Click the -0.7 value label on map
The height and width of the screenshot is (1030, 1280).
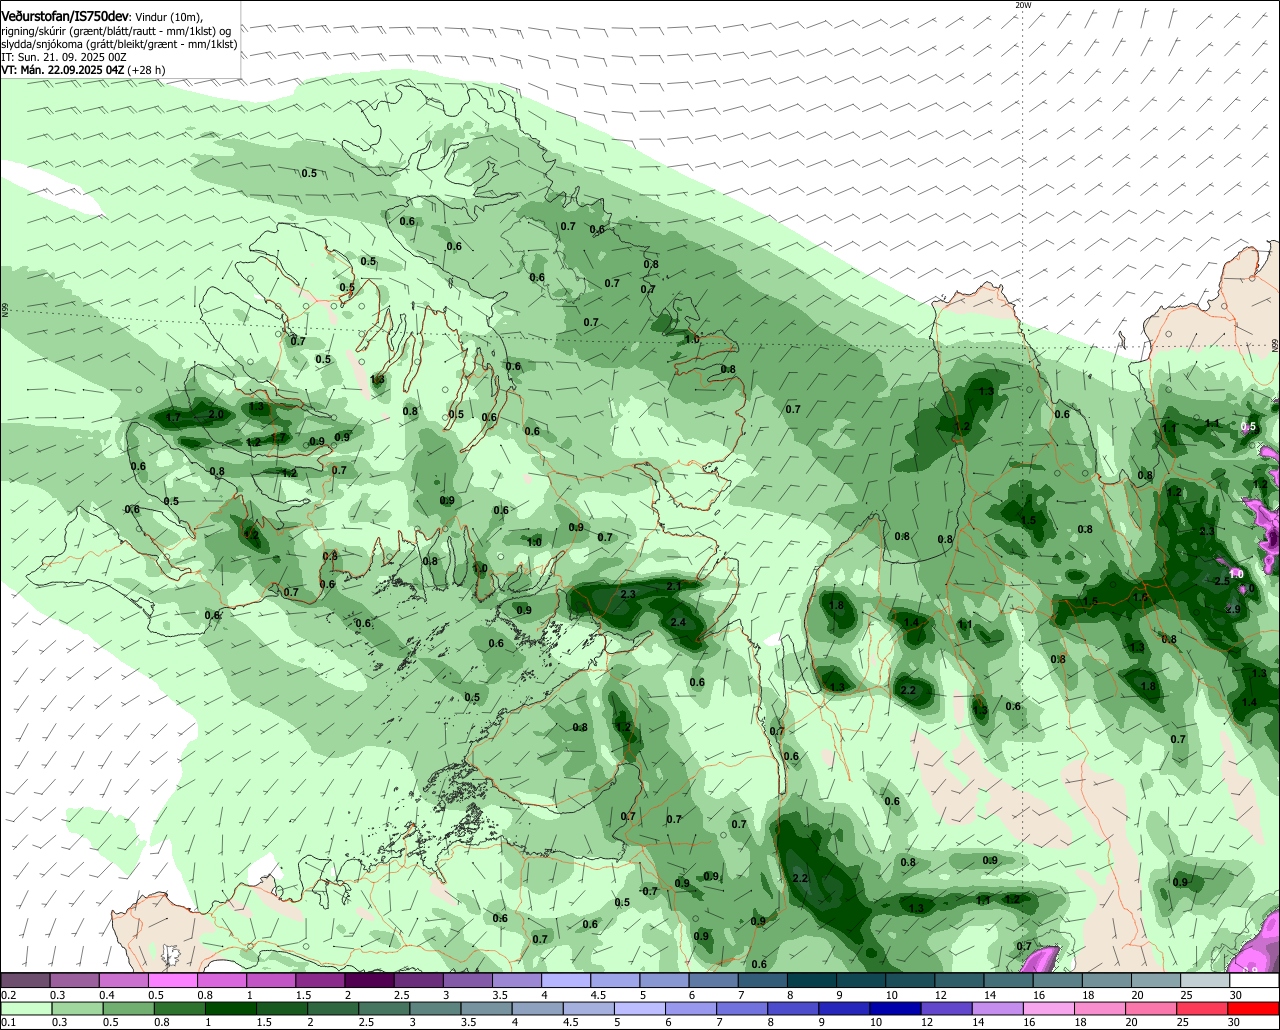[649, 891]
